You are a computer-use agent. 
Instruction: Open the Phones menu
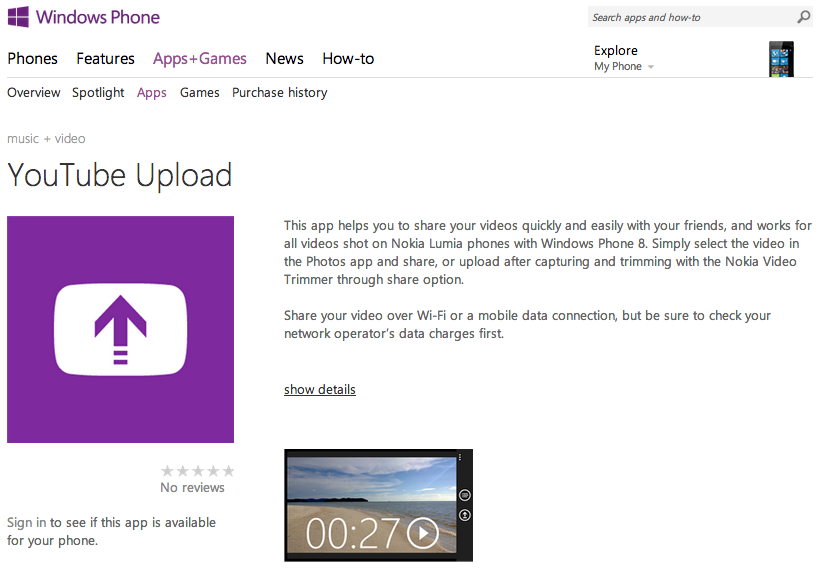click(33, 58)
